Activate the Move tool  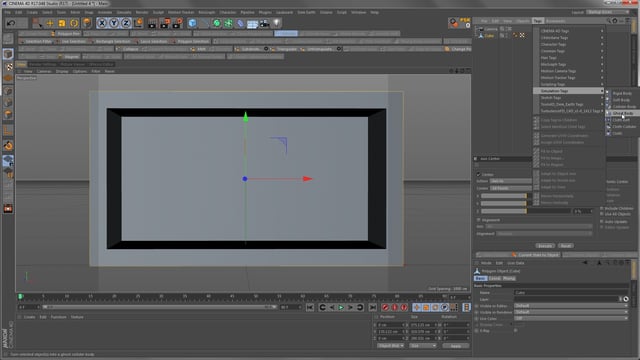[x=50, y=23]
